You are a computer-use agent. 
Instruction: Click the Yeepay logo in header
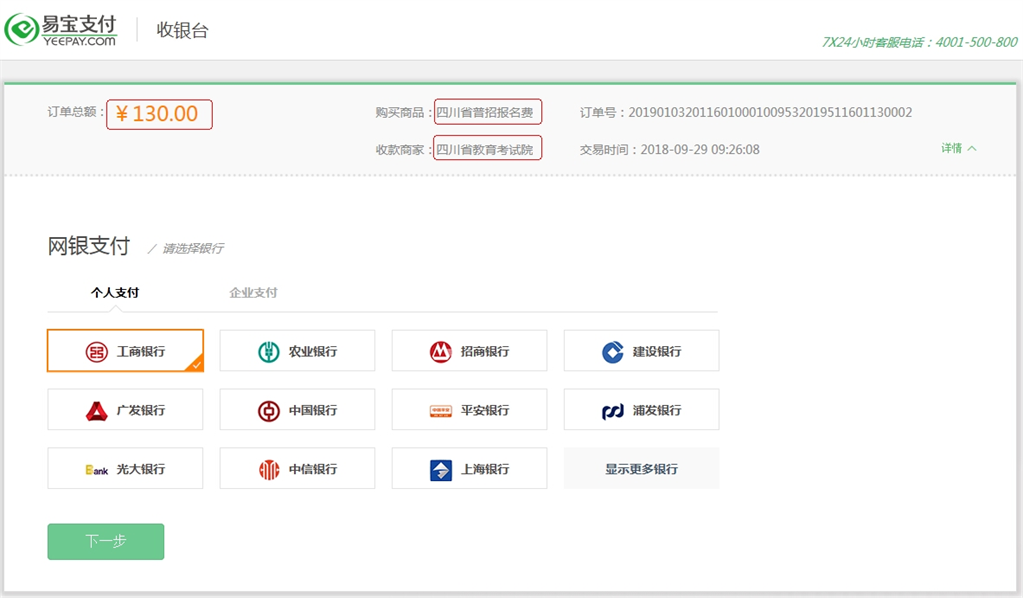(x=61, y=30)
